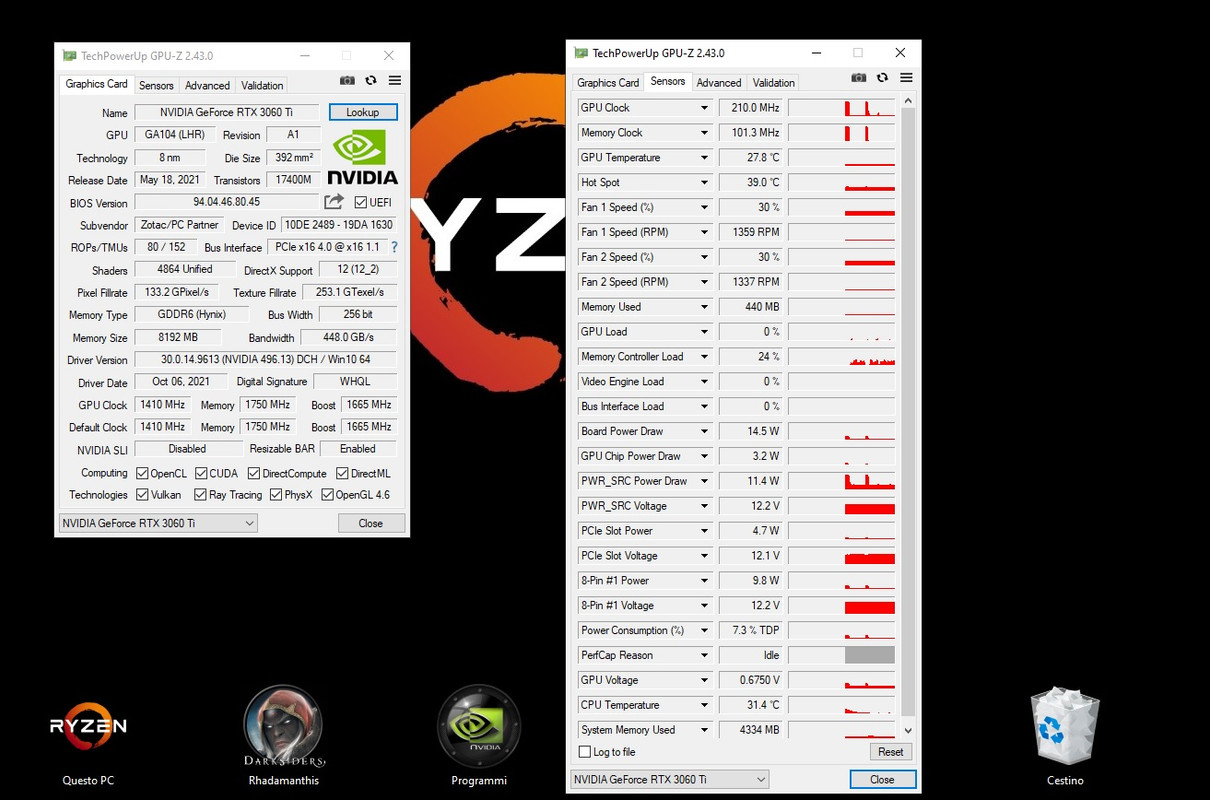Click the BIOS Version field 94.04.46.80.45

point(226,202)
